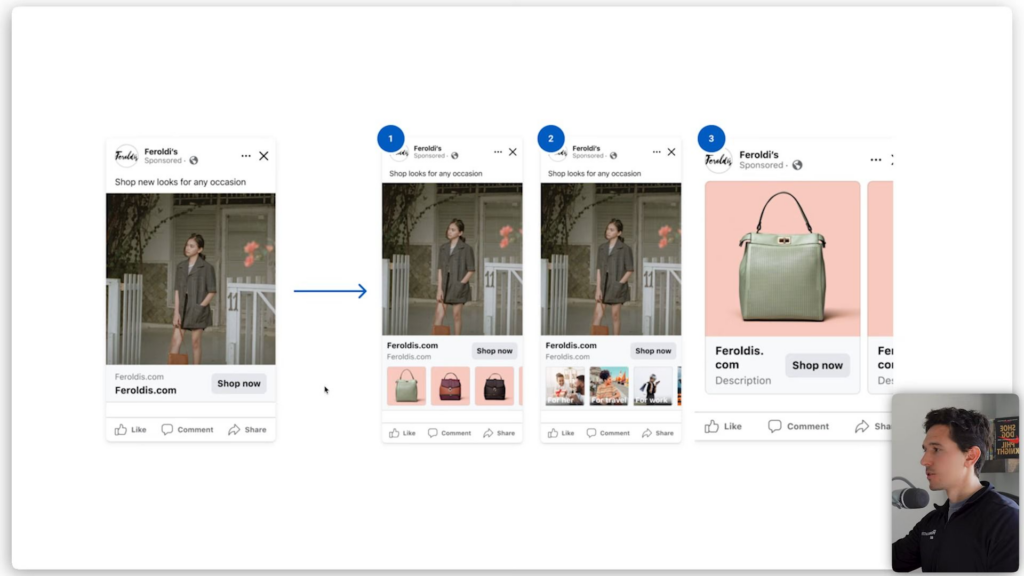Select the For travel thumbnail in ad 2
This screenshot has height=576, width=1024.
(x=609, y=386)
